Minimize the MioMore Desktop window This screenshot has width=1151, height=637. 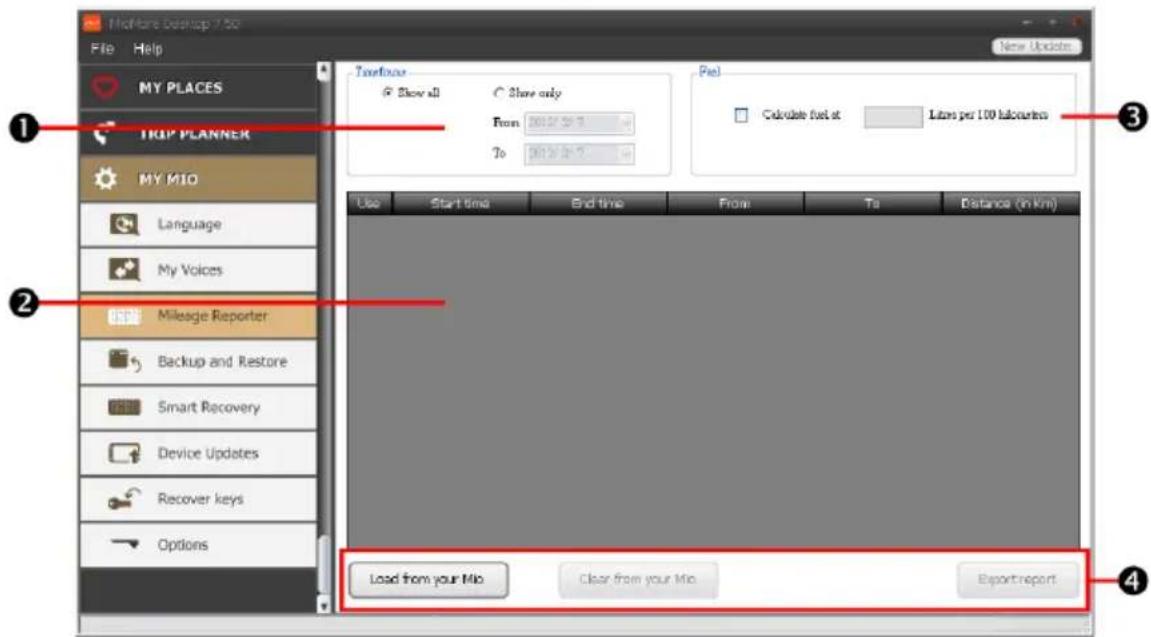click(1028, 23)
